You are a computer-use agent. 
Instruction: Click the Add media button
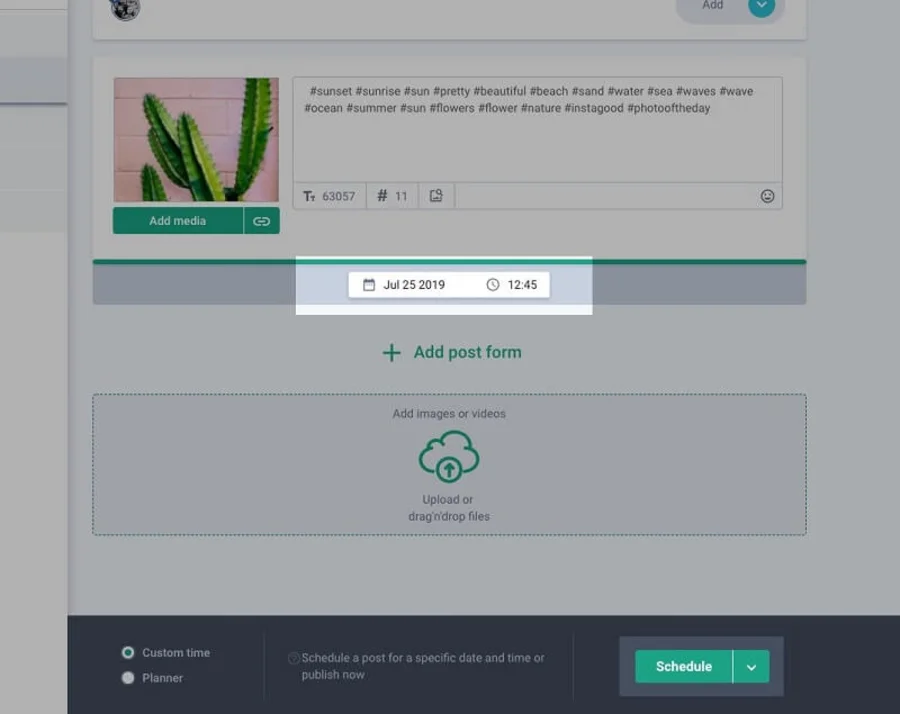[x=177, y=221]
